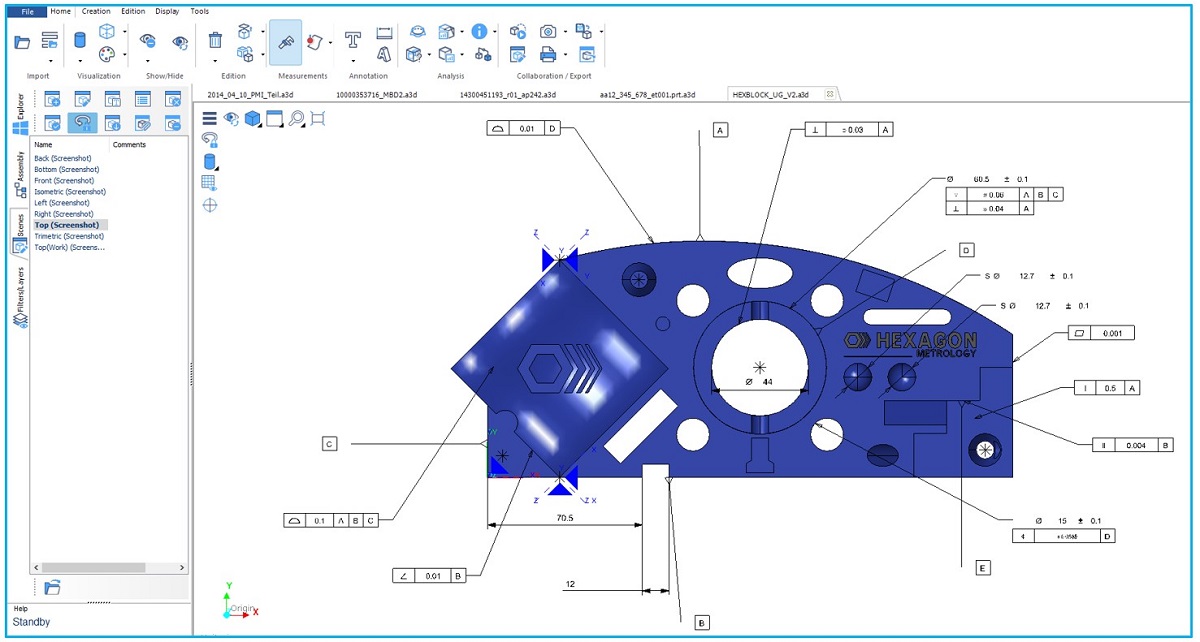Click the camera snapshot icon in Collaboration / Export
Screen dimensions: 1200x642
coord(548,32)
